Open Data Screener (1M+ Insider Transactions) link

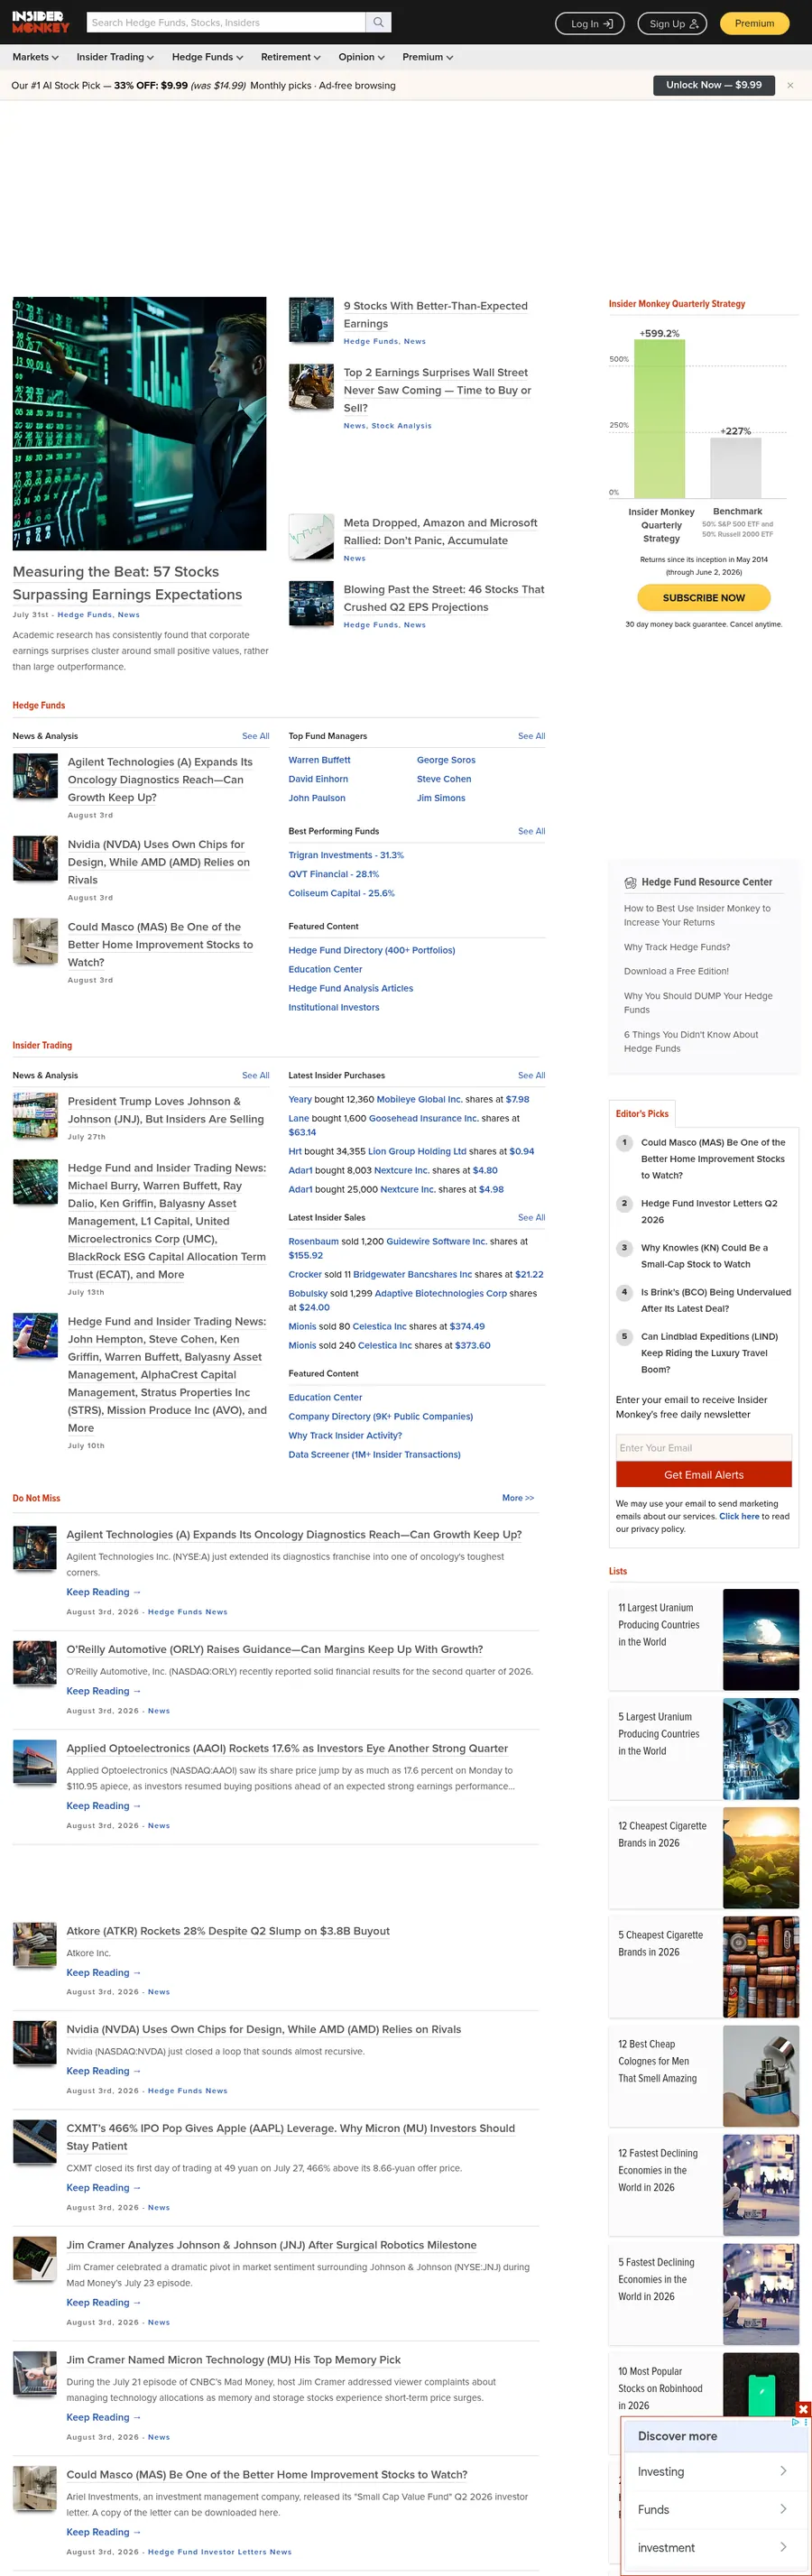click(x=374, y=1454)
